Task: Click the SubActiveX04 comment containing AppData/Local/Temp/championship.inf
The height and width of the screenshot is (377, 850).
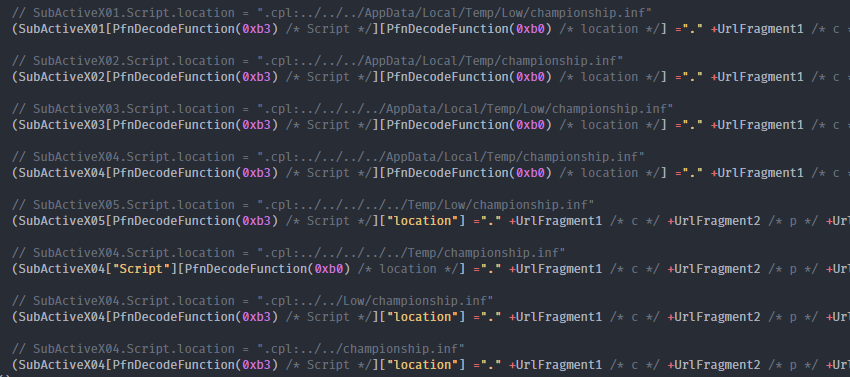Action: (328, 157)
